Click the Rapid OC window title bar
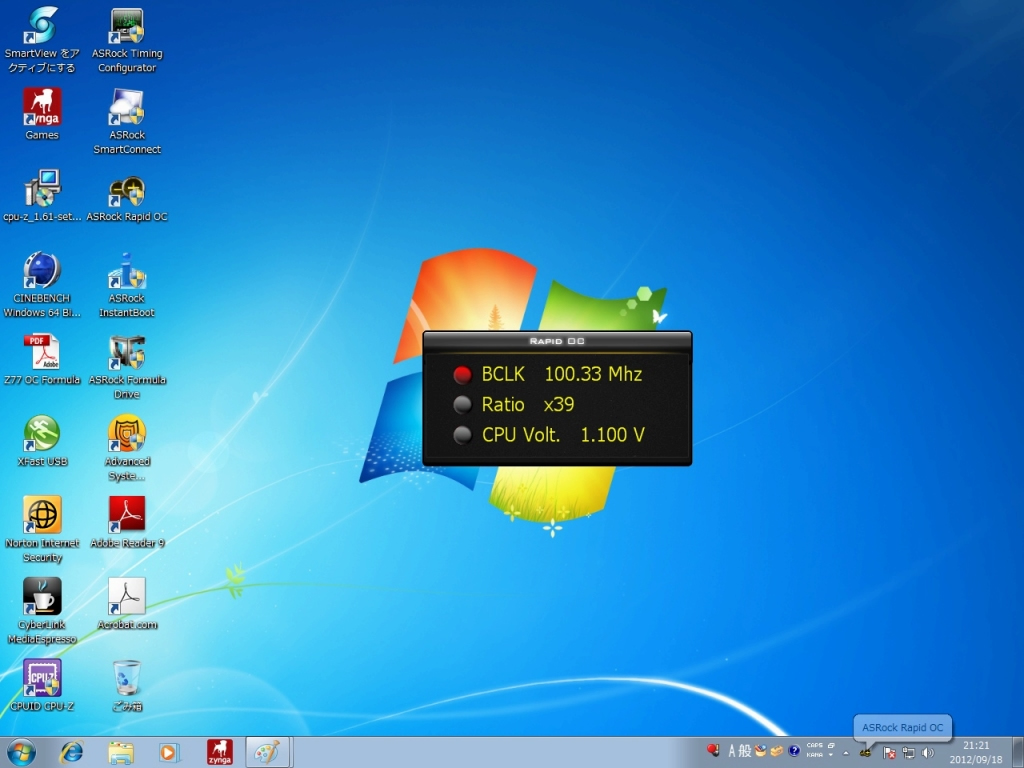 pos(557,342)
